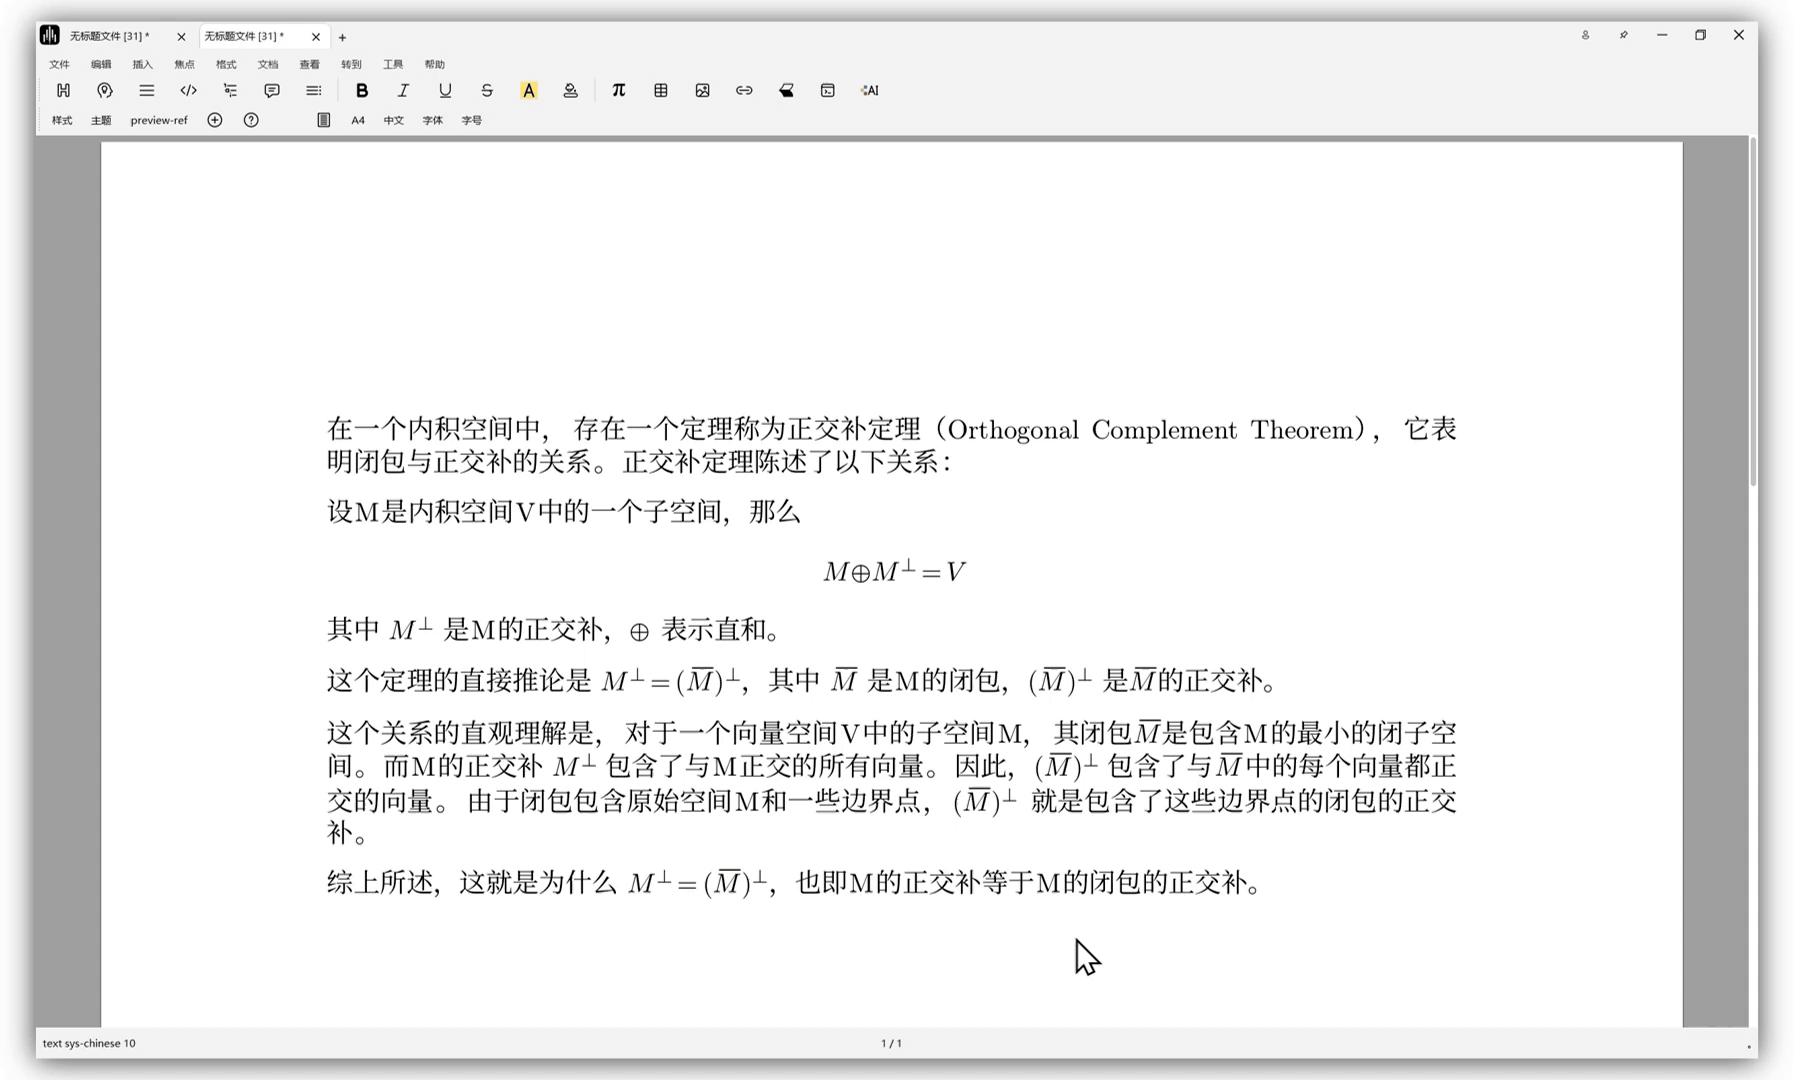Click the code tag icon
Image resolution: width=1794 pixels, height=1080 pixels.
[188, 90]
